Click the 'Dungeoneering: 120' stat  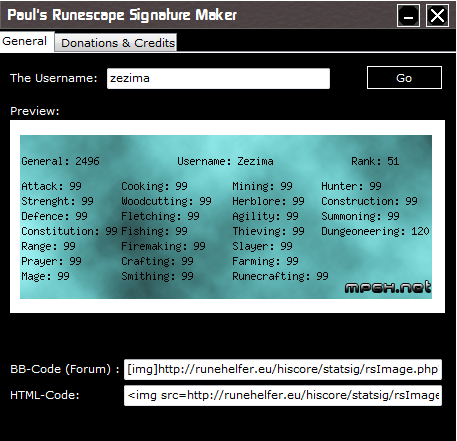click(375, 231)
